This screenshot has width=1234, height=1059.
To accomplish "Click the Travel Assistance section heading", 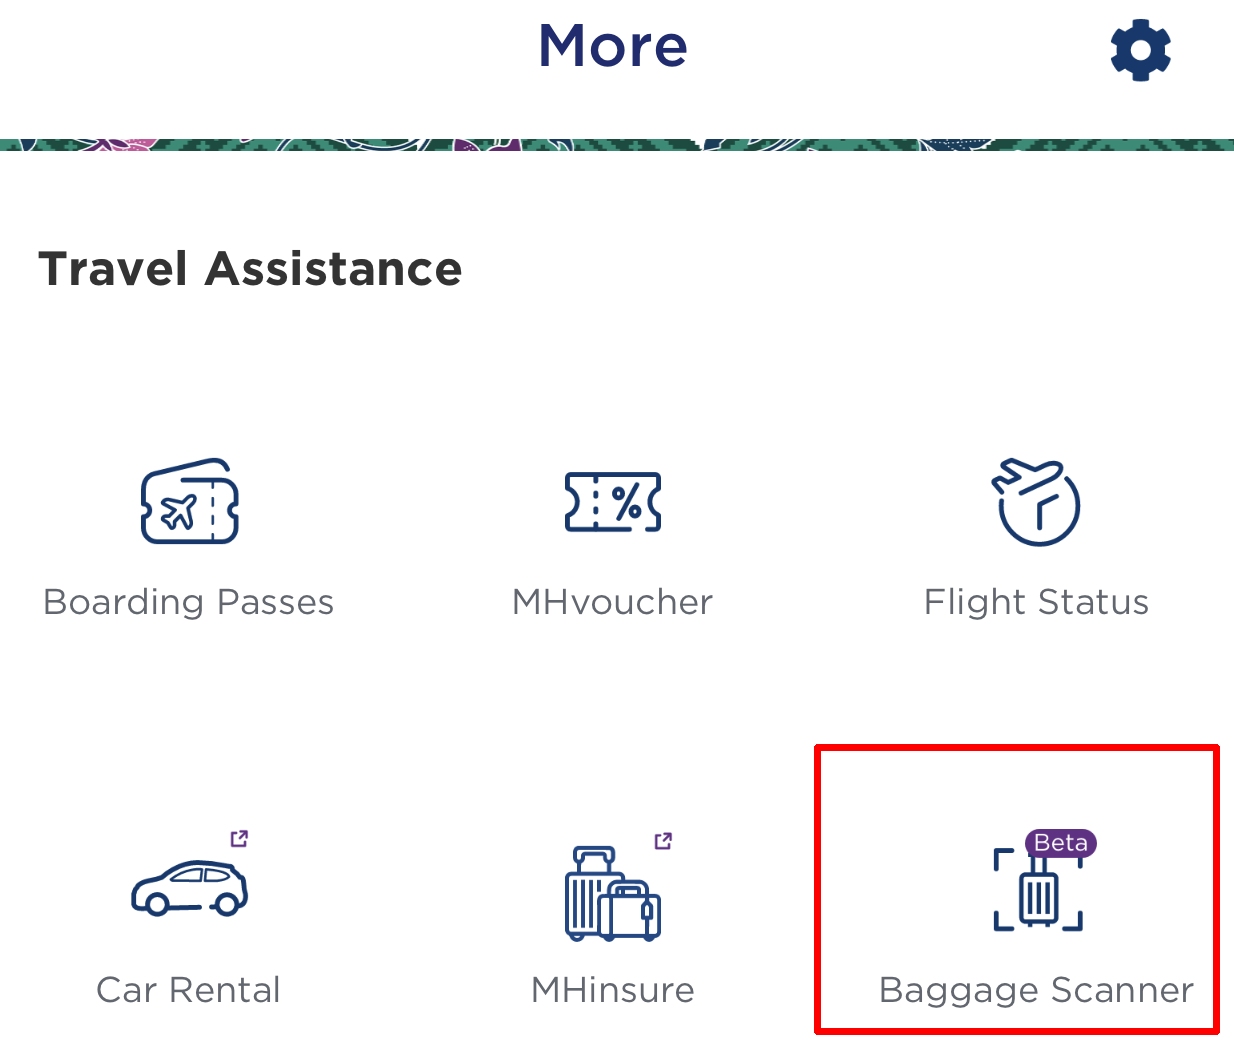I will click(x=250, y=269).
